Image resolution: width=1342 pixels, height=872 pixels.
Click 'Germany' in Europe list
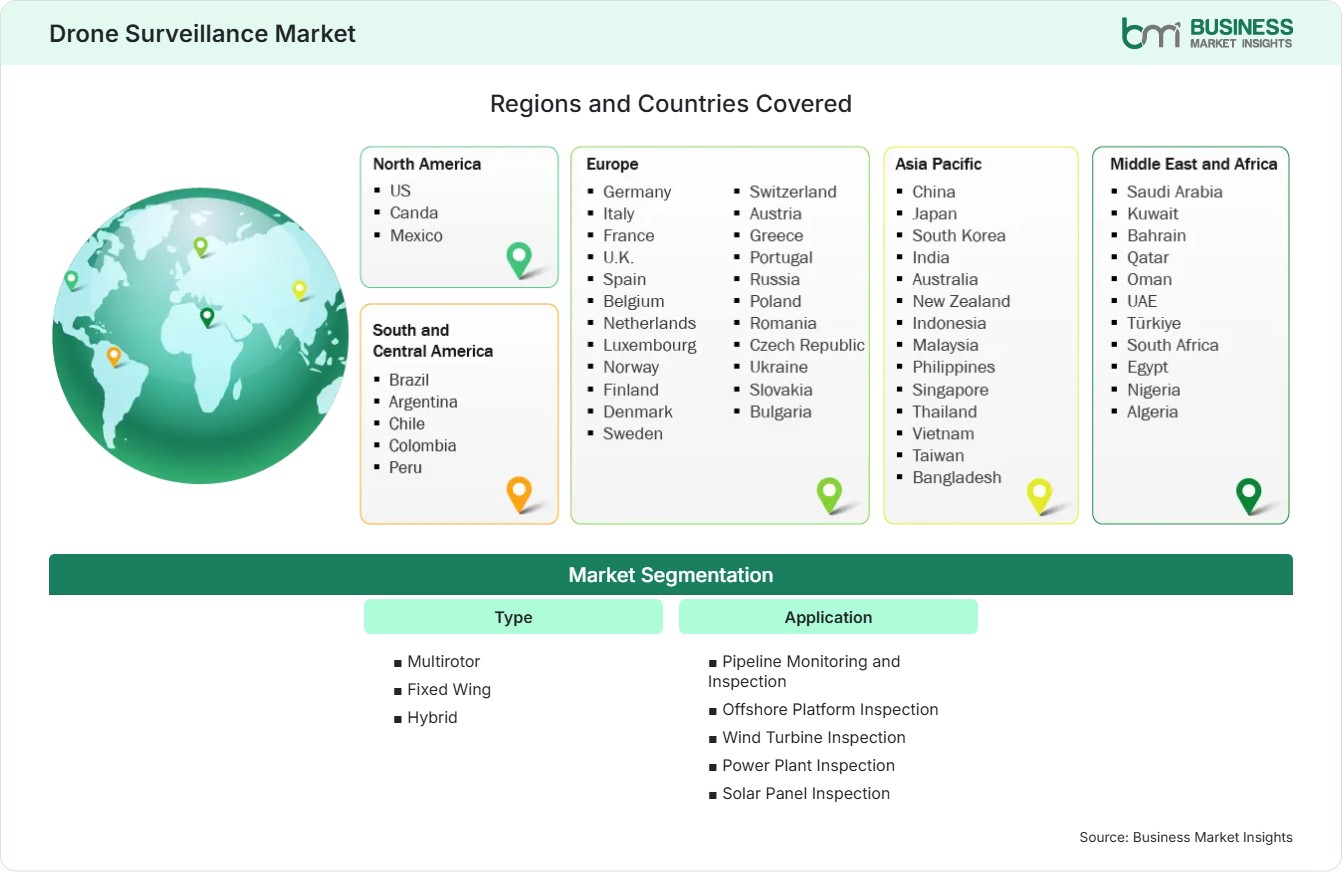637,192
